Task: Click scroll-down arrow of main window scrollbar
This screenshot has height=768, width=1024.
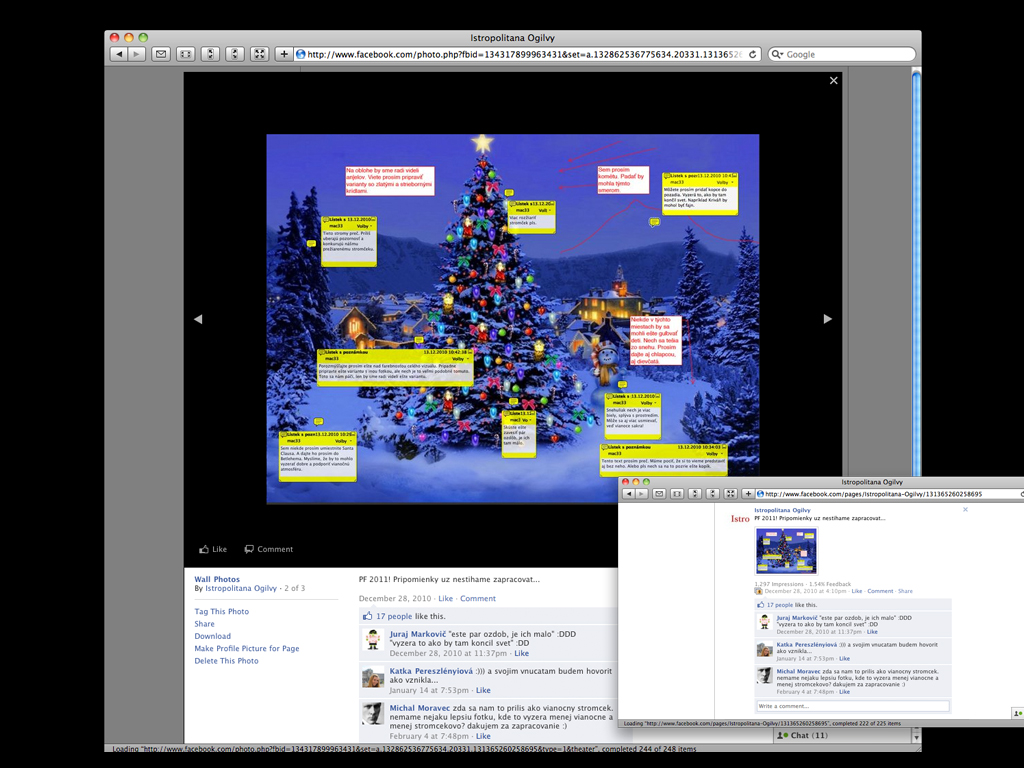Action: (x=916, y=737)
